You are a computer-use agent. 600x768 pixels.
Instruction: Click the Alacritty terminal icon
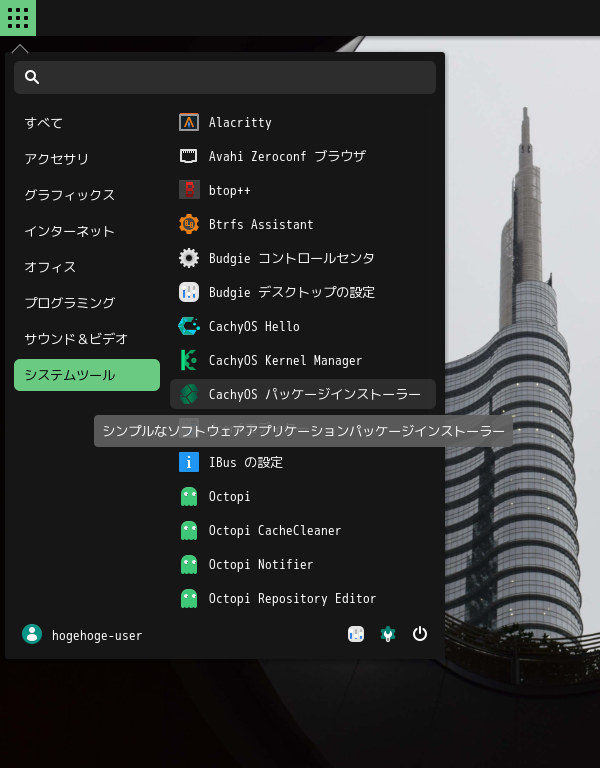pyautogui.click(x=189, y=122)
